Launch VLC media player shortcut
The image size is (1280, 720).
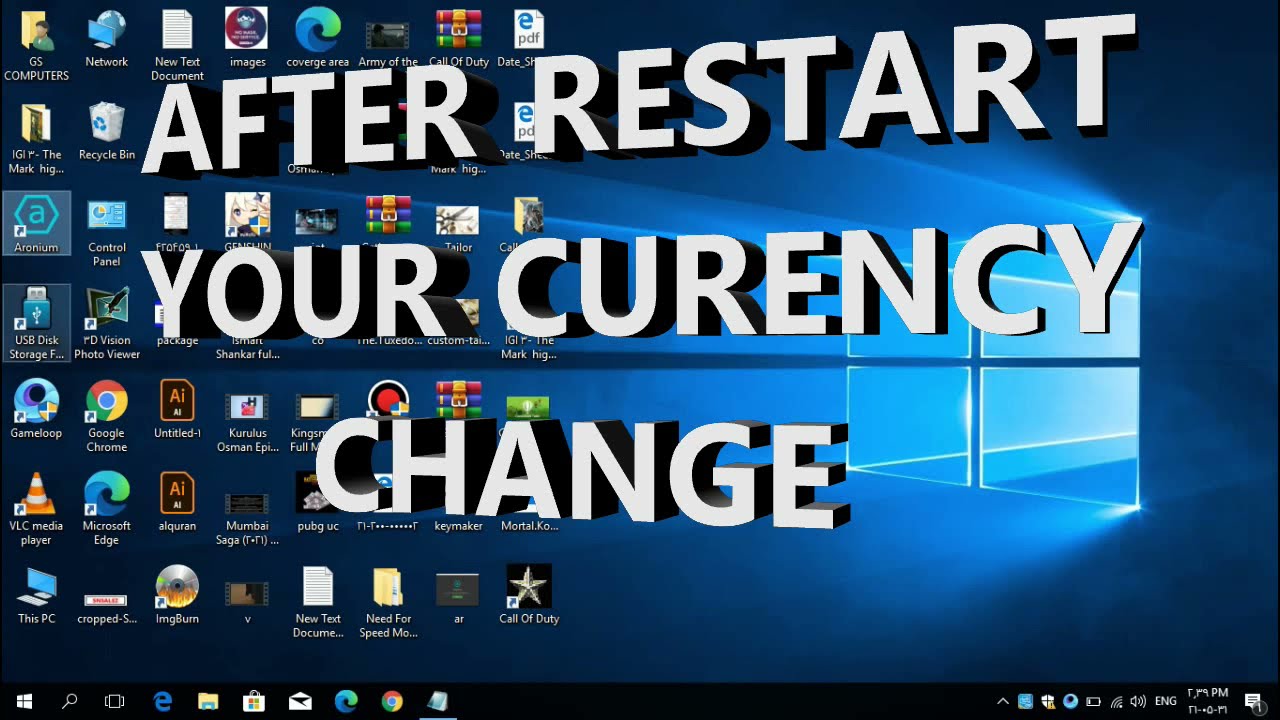(36, 510)
